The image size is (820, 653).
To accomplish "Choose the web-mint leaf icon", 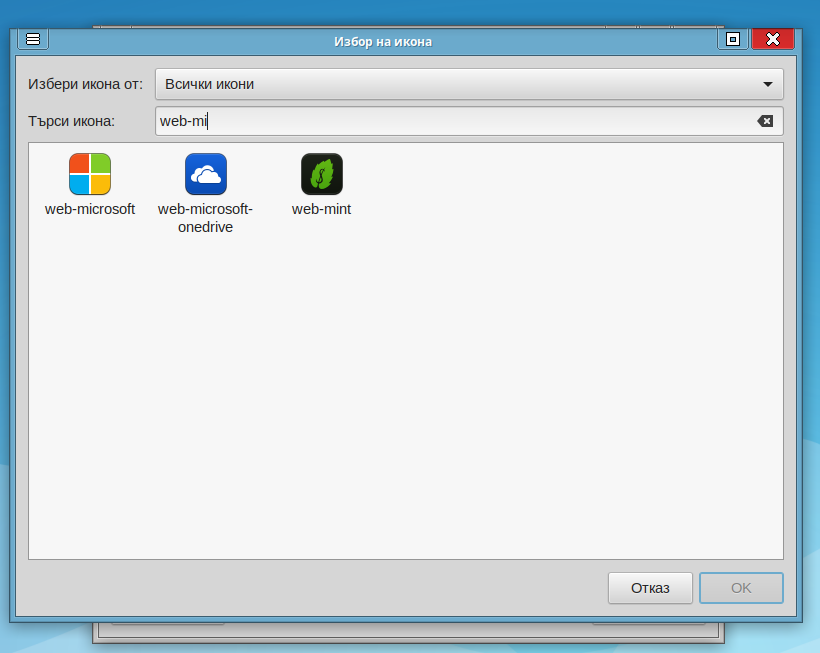I will [322, 174].
